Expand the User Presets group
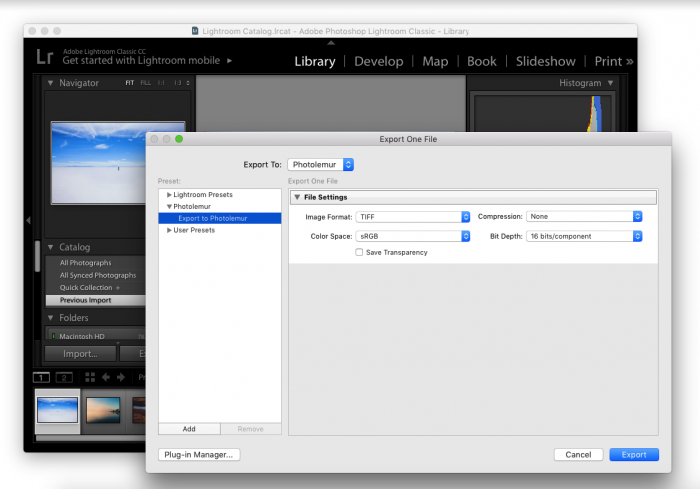The width and height of the screenshot is (700, 489). pyautogui.click(x=169, y=230)
